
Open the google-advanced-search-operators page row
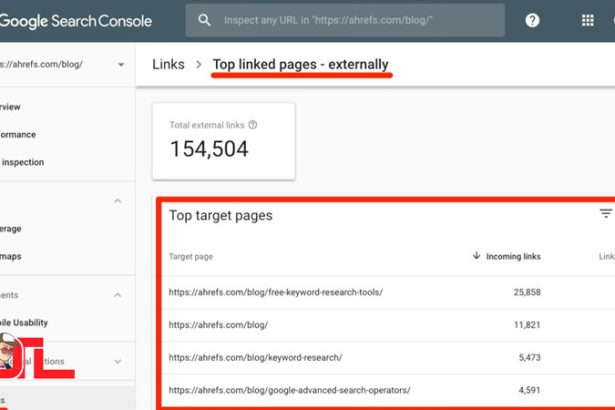289,390
